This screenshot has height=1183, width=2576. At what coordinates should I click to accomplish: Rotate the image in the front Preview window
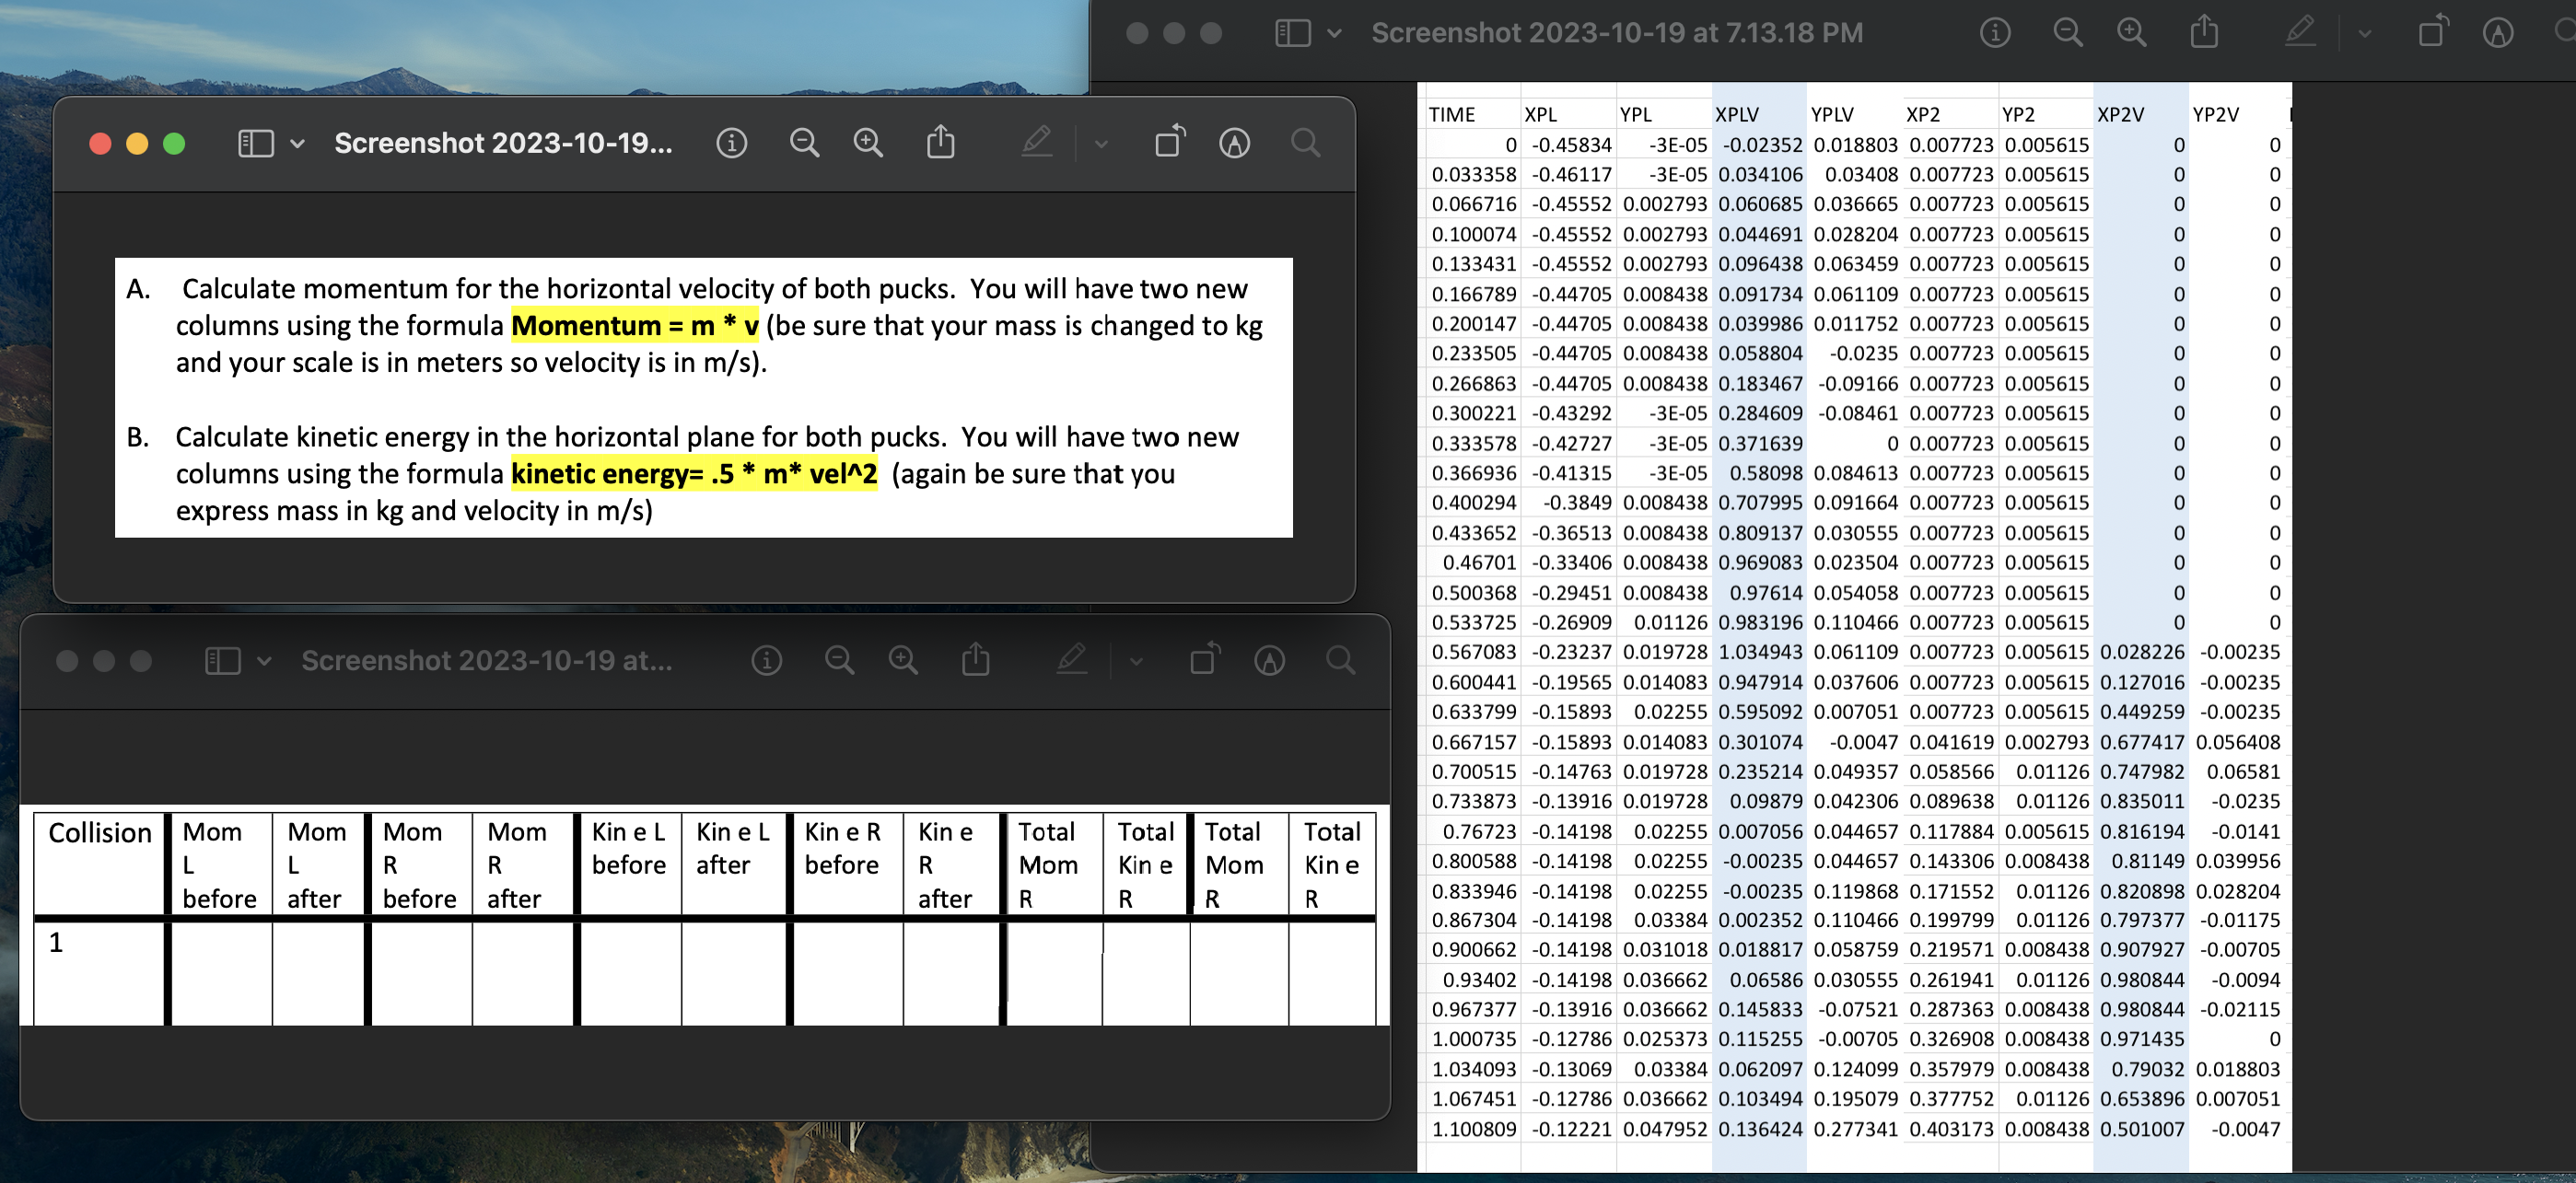pyautogui.click(x=1170, y=142)
